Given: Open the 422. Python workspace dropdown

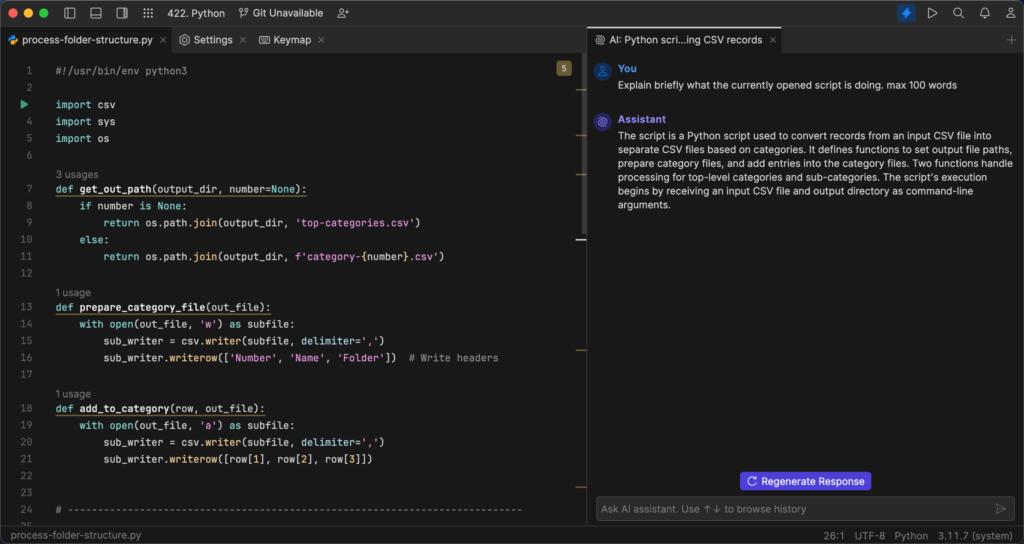Looking at the screenshot, I should pyautogui.click(x=195, y=13).
